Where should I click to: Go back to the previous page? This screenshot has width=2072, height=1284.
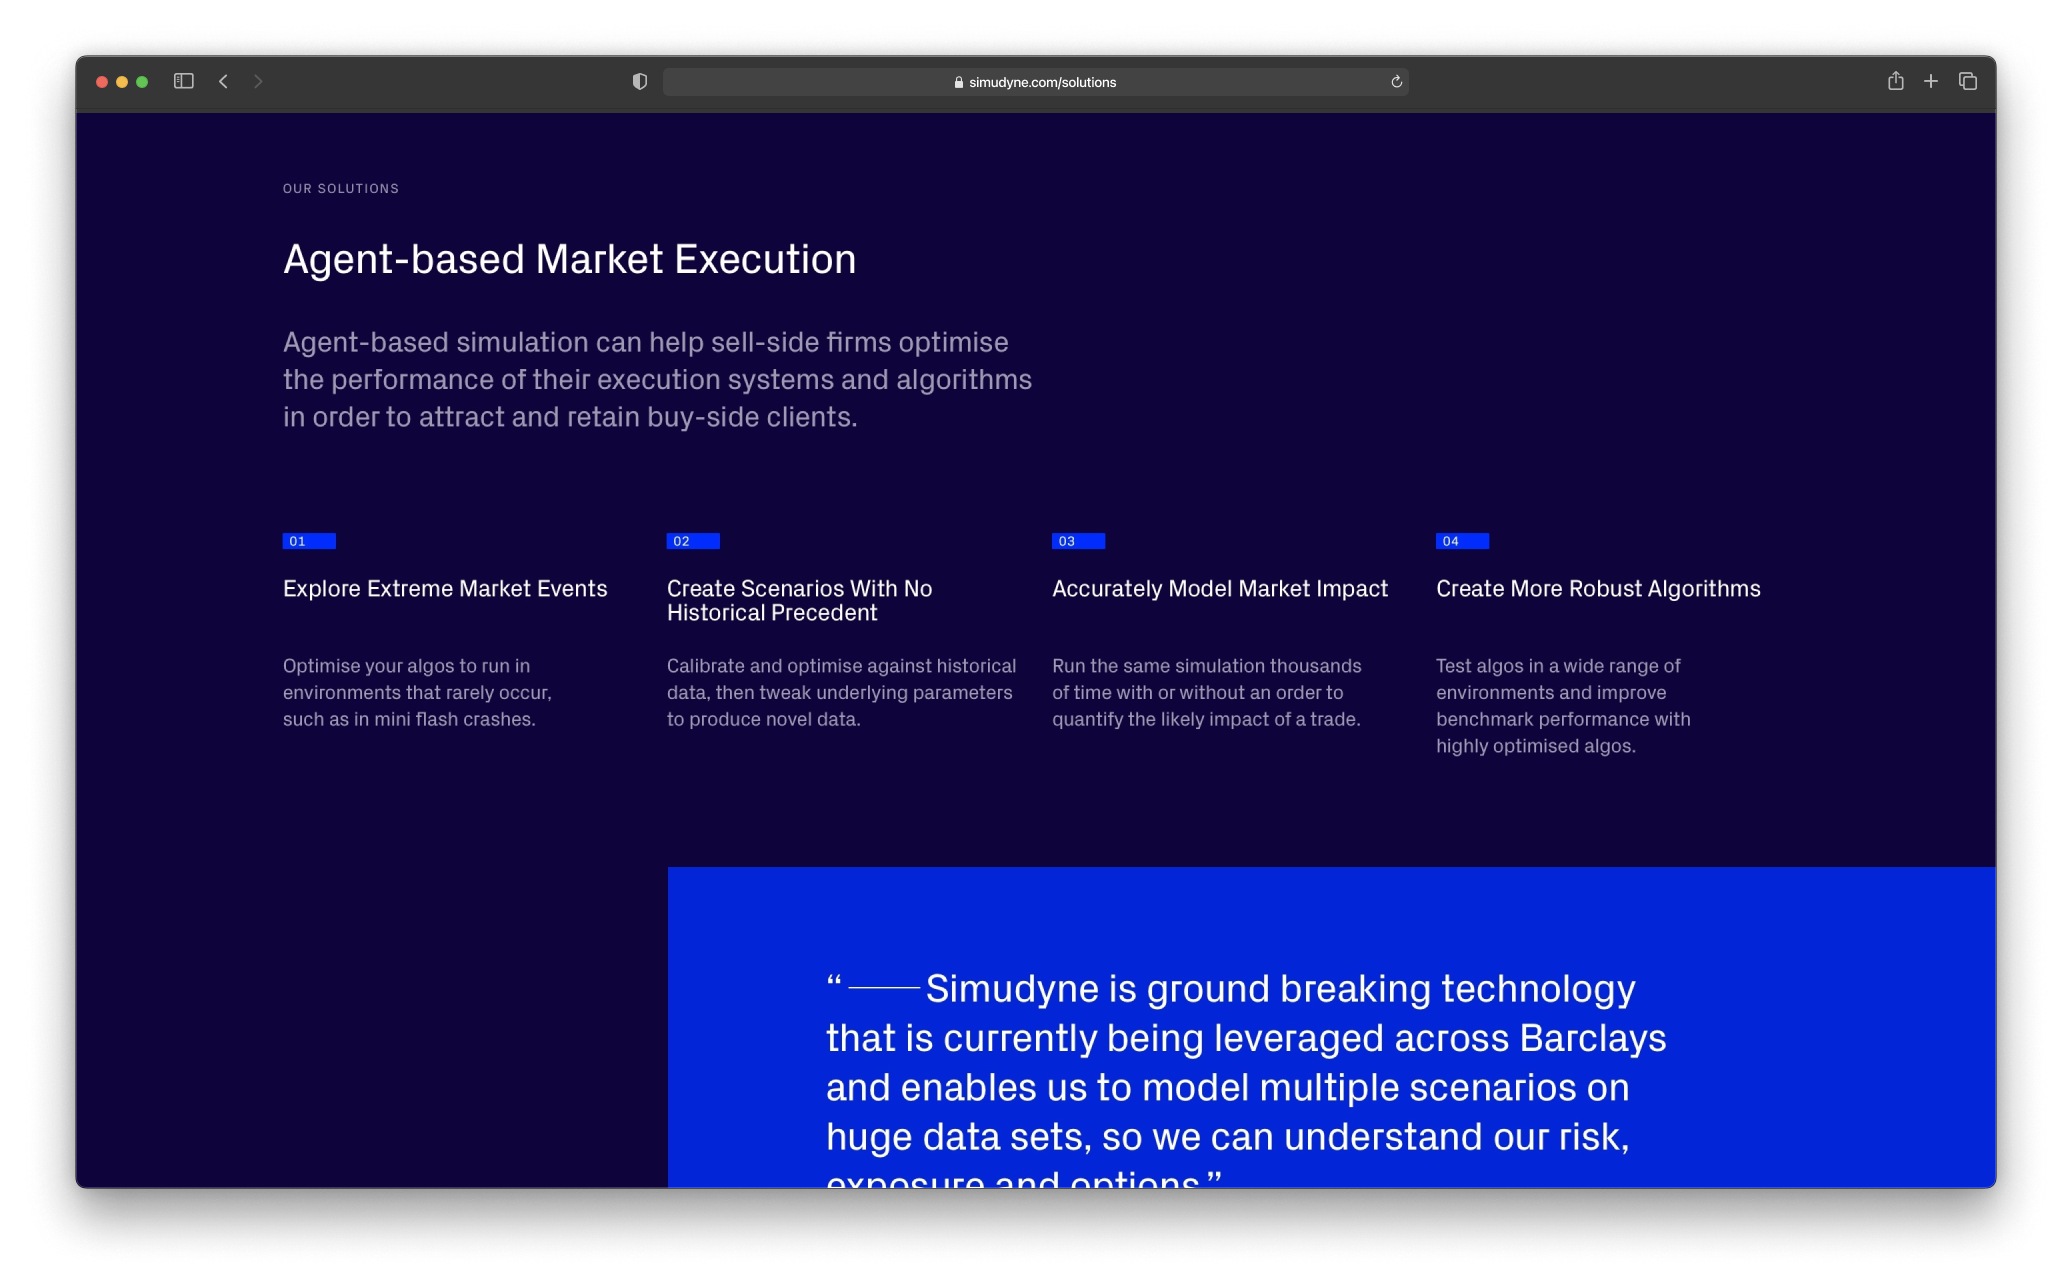[x=223, y=81]
